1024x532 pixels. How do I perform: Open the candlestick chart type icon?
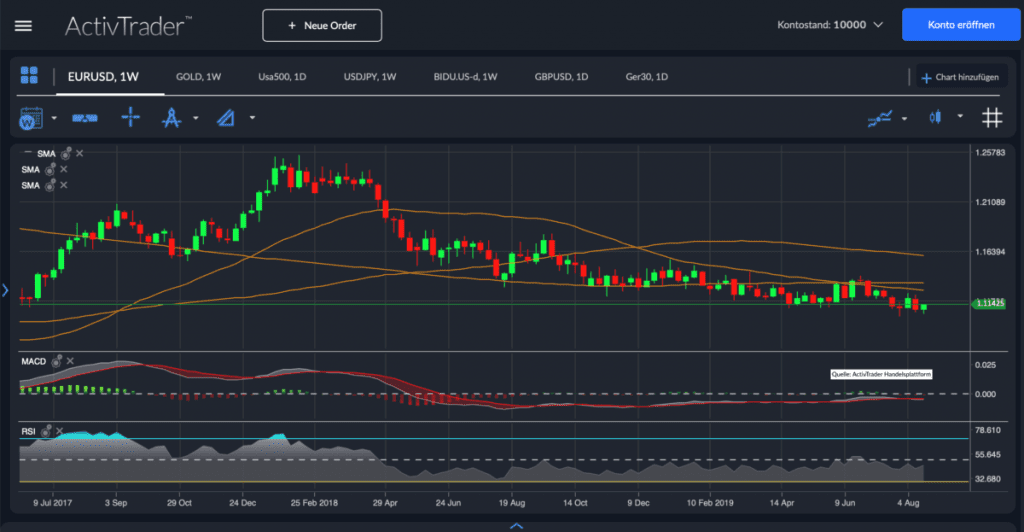tap(935, 117)
